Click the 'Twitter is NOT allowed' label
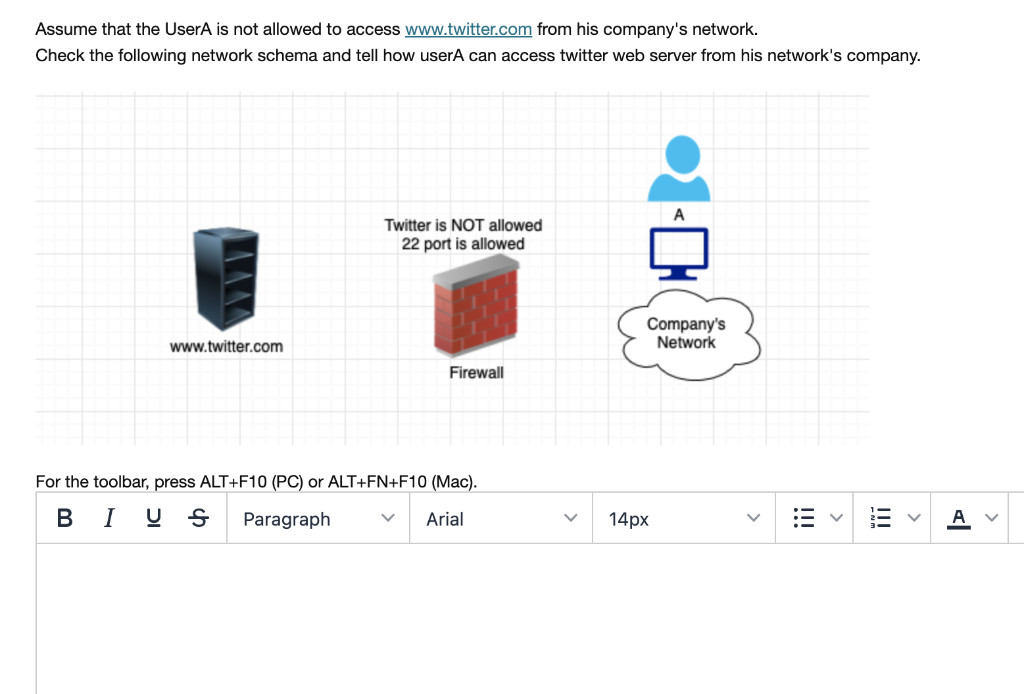 pos(463,225)
